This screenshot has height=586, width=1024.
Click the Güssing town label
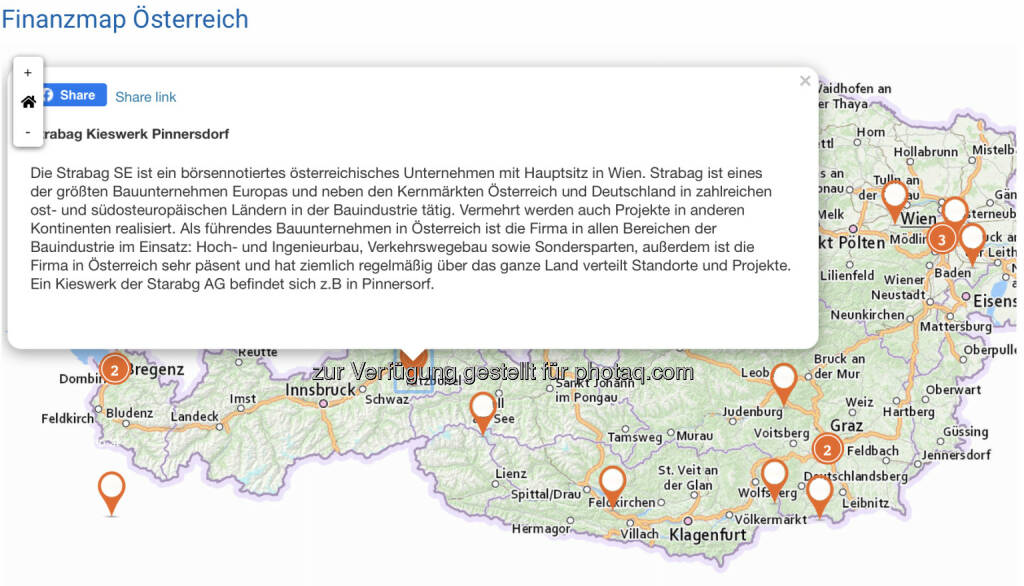[965, 432]
